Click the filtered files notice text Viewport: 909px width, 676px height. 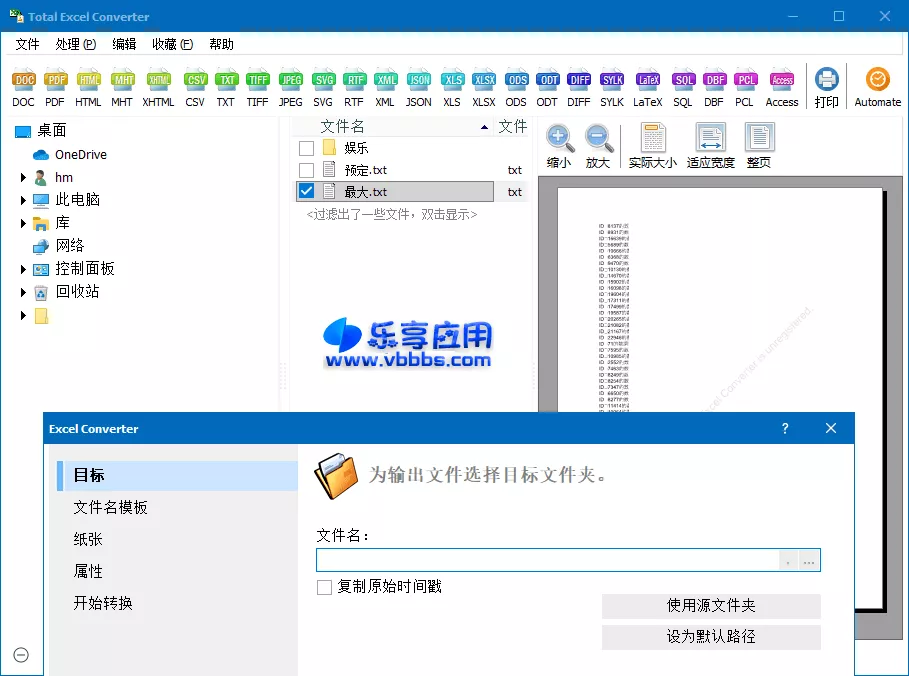pos(392,215)
